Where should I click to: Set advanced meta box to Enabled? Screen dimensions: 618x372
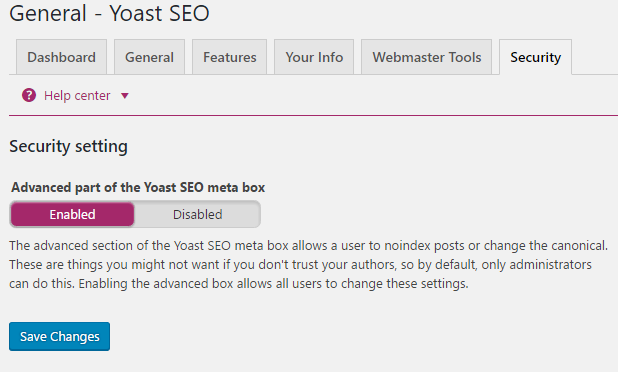click(73, 214)
